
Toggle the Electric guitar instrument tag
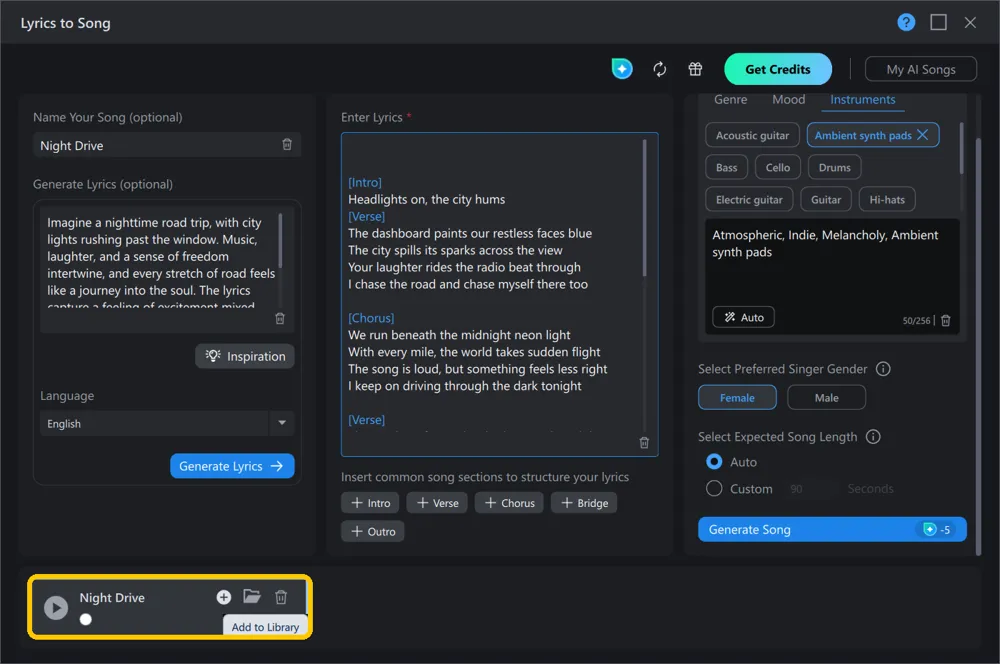(749, 200)
